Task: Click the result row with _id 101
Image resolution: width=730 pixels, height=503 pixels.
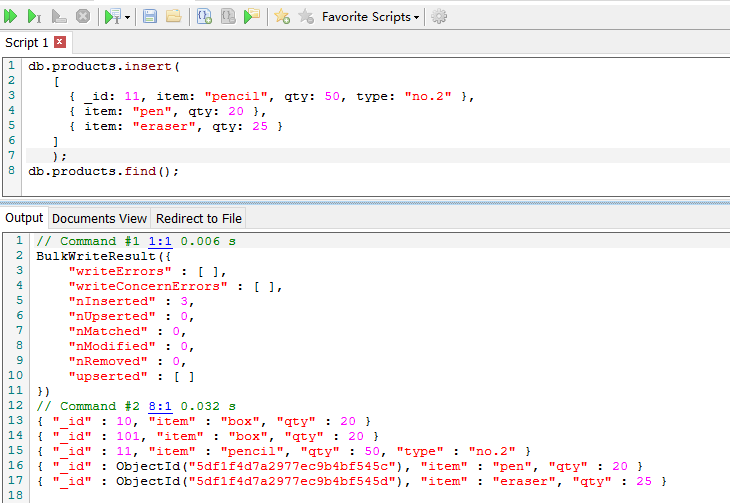Action: [208, 436]
